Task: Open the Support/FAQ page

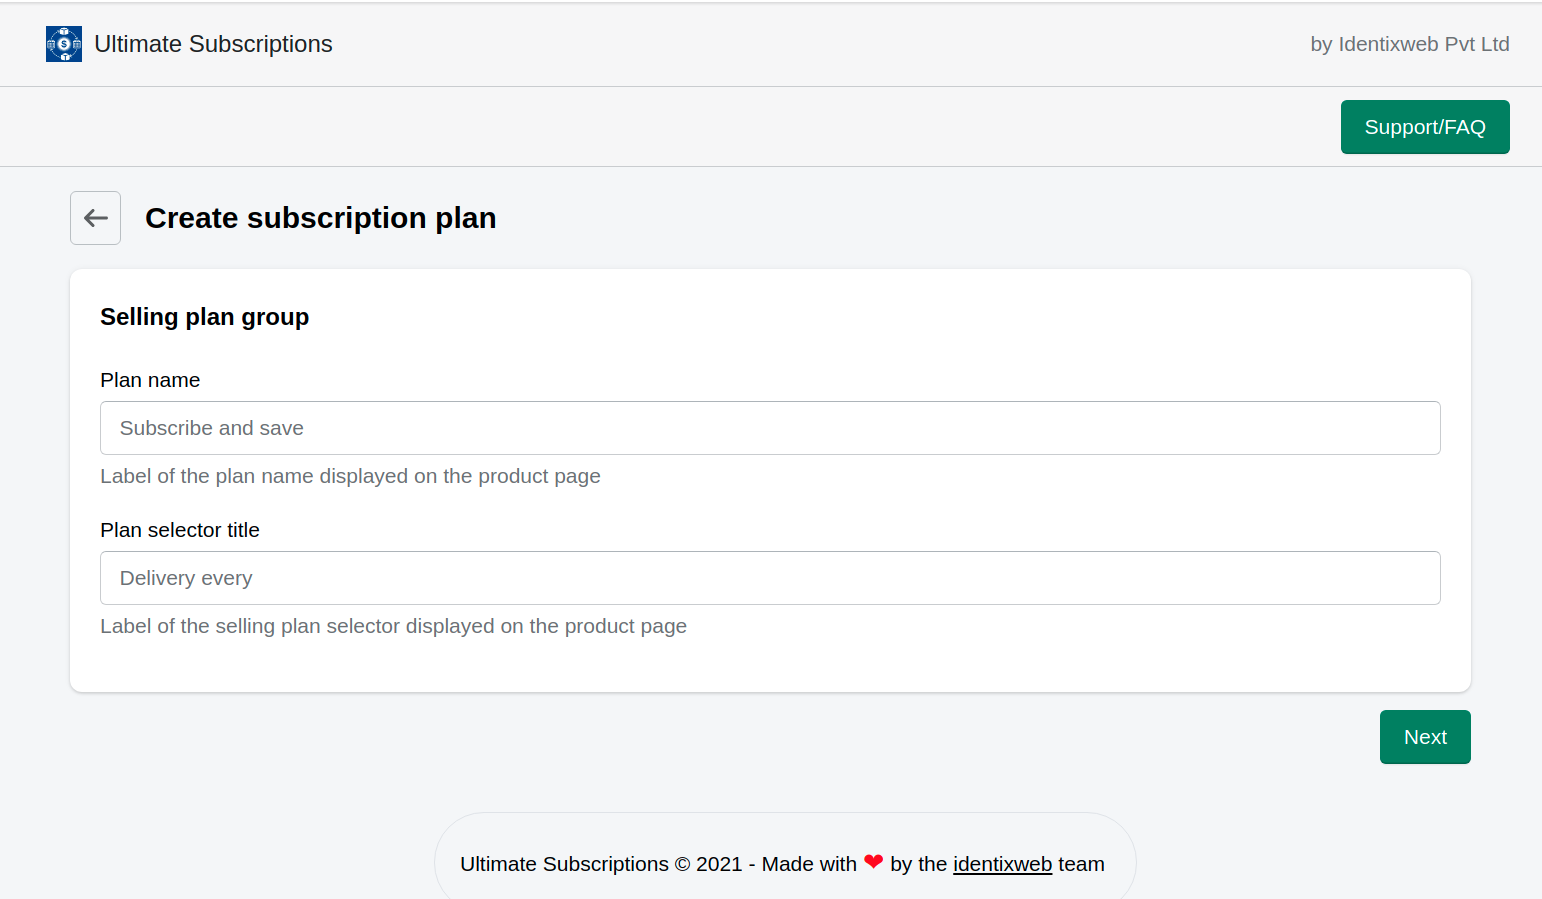Action: [1425, 127]
